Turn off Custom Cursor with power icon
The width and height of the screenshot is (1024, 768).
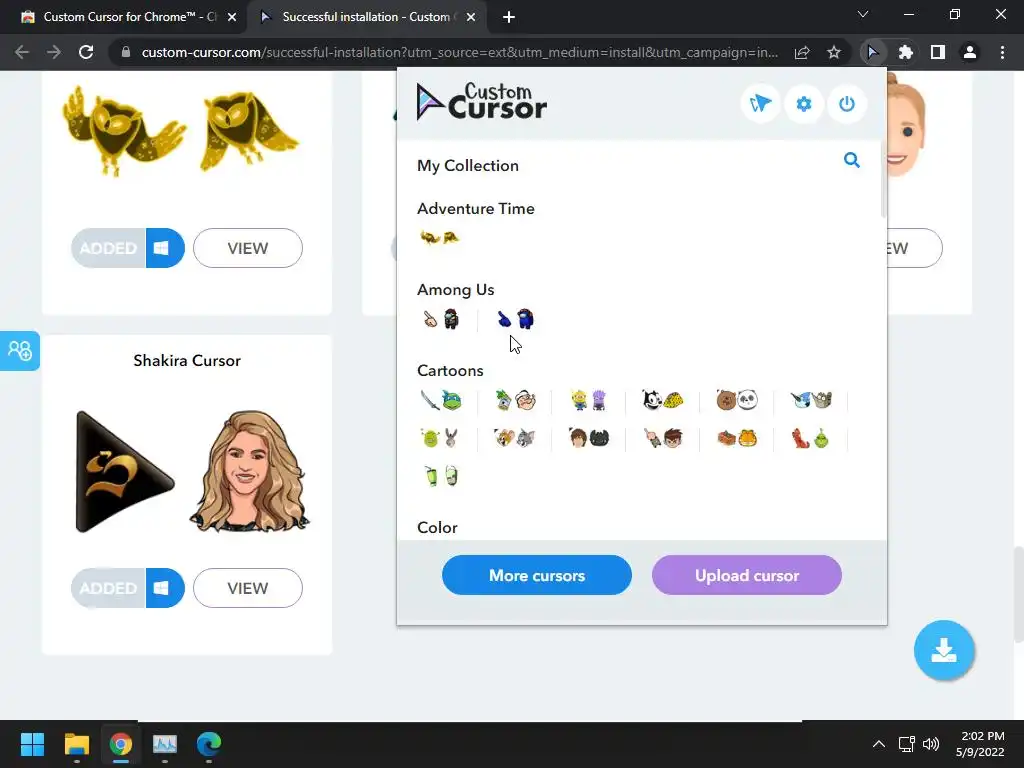point(847,103)
